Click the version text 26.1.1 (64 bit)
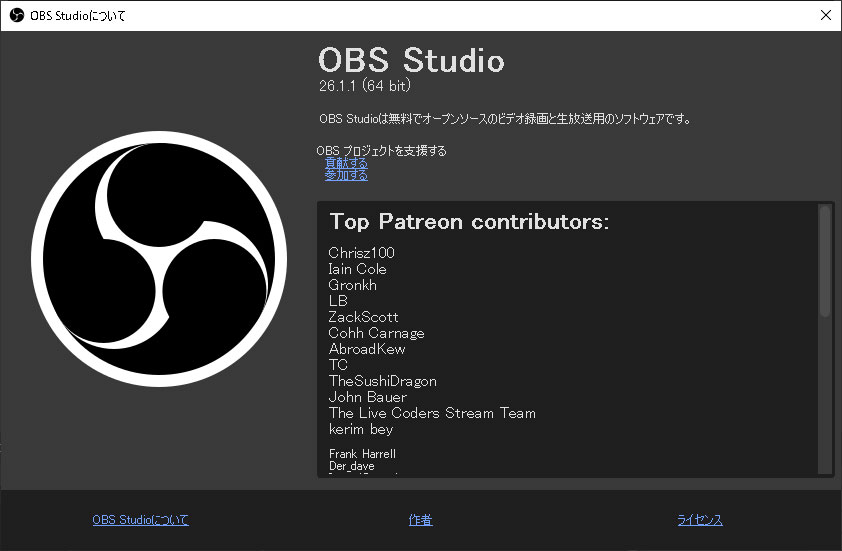 365,85
